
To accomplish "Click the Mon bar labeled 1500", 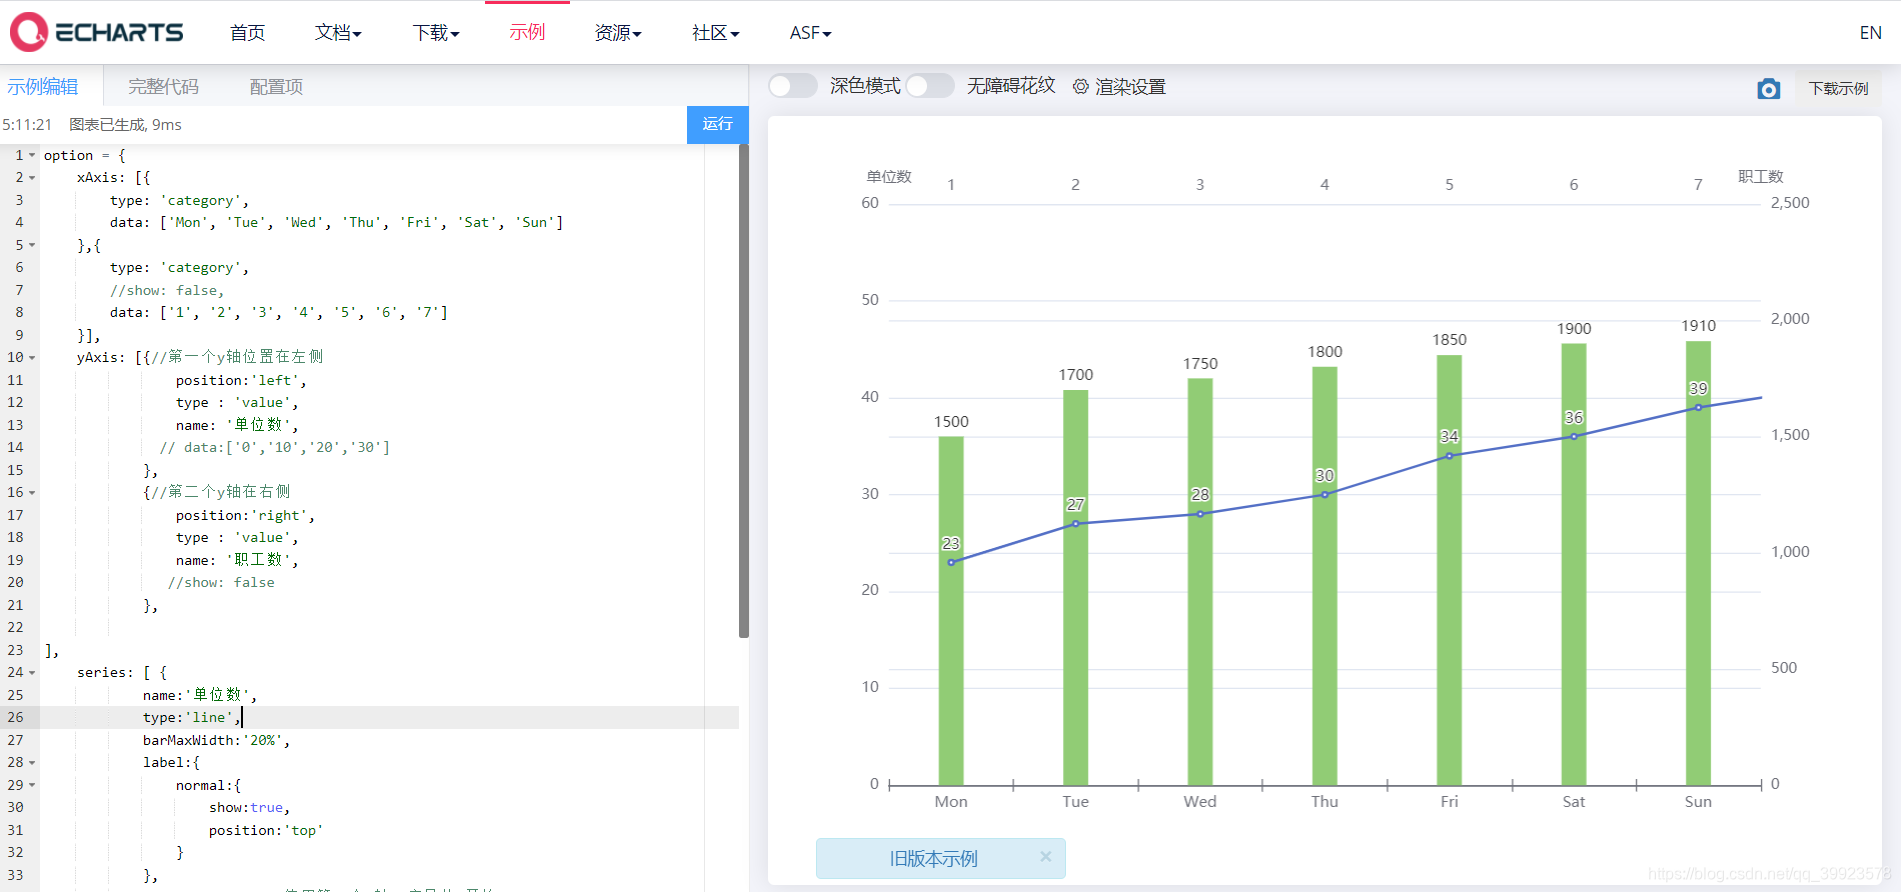I will coord(951,611).
